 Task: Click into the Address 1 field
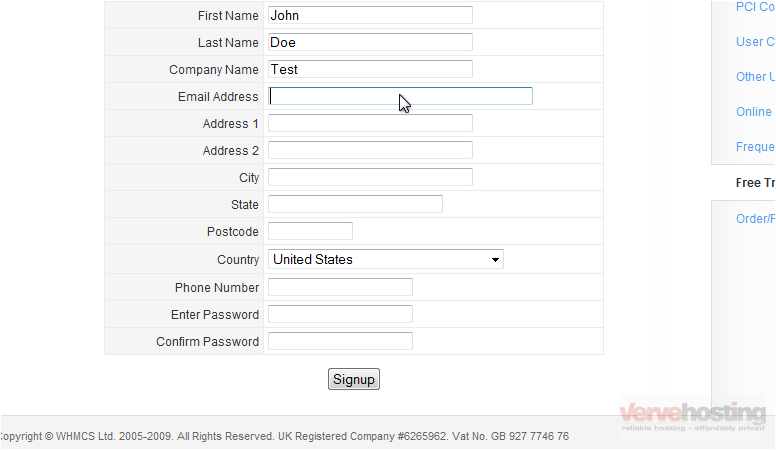(370, 123)
